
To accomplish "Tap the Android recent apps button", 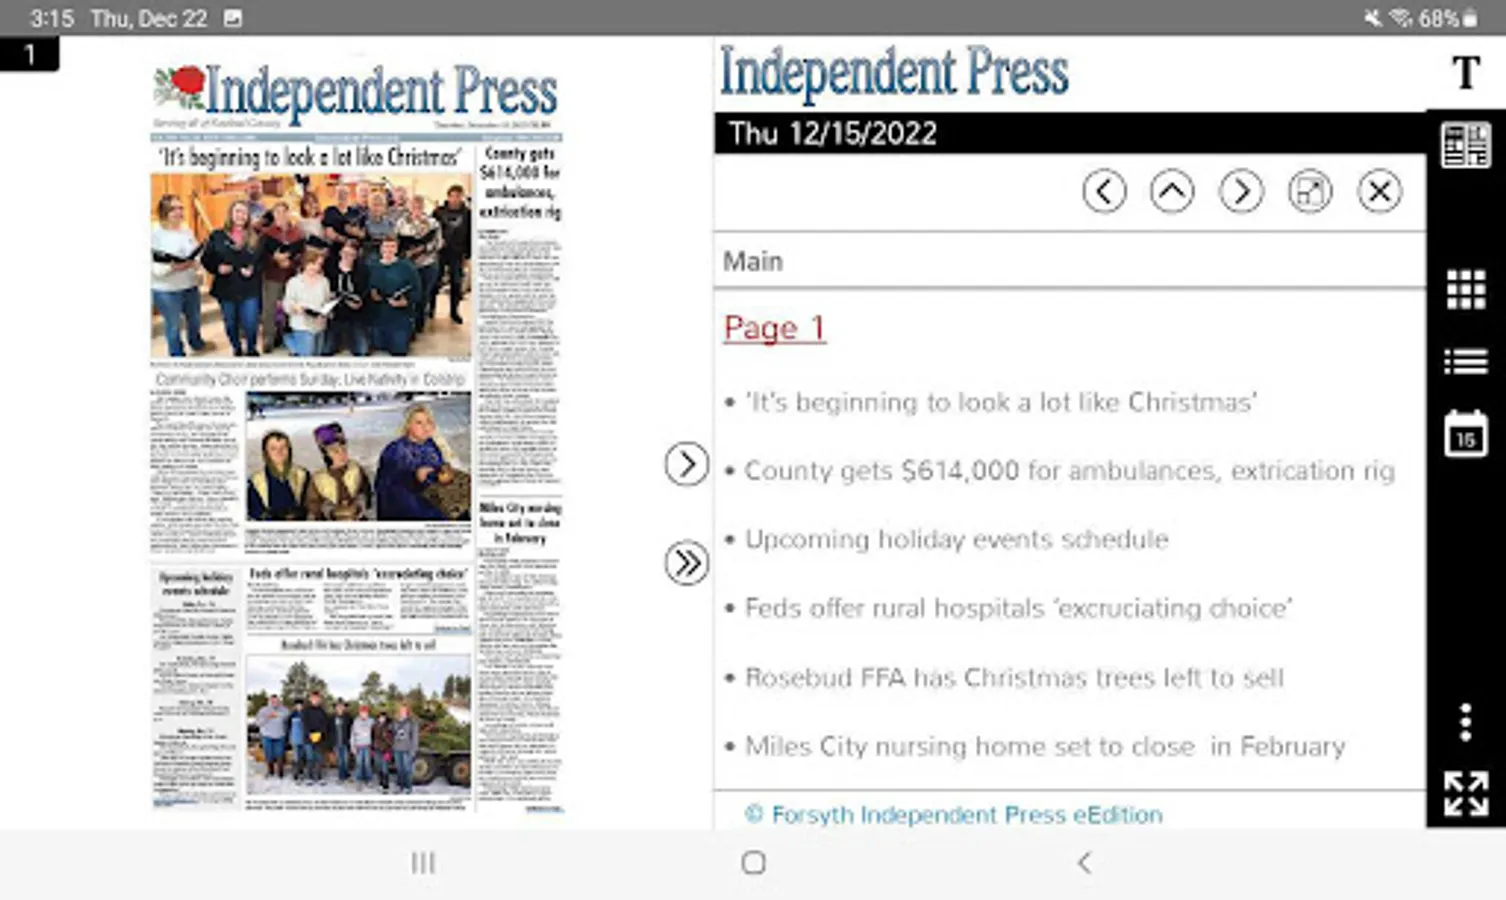I will 423,863.
